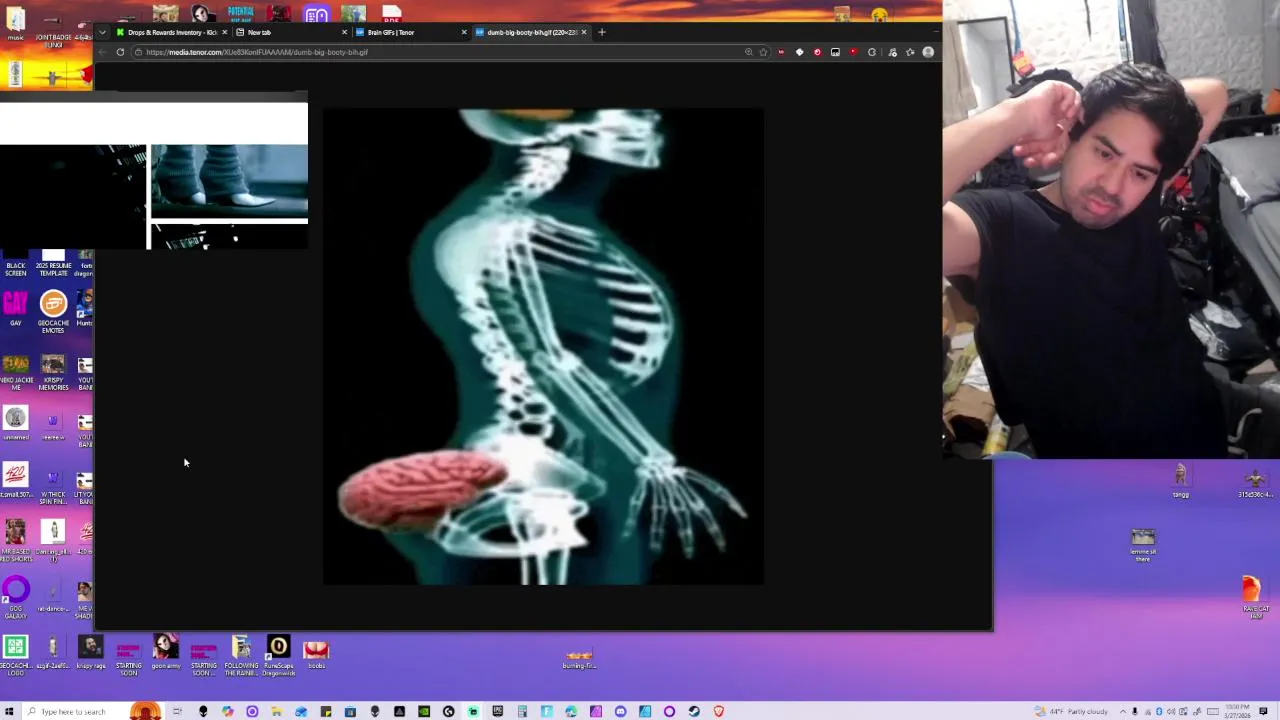
Task: Open GEOCACHE LOGO desktop icon
Action: (15, 655)
